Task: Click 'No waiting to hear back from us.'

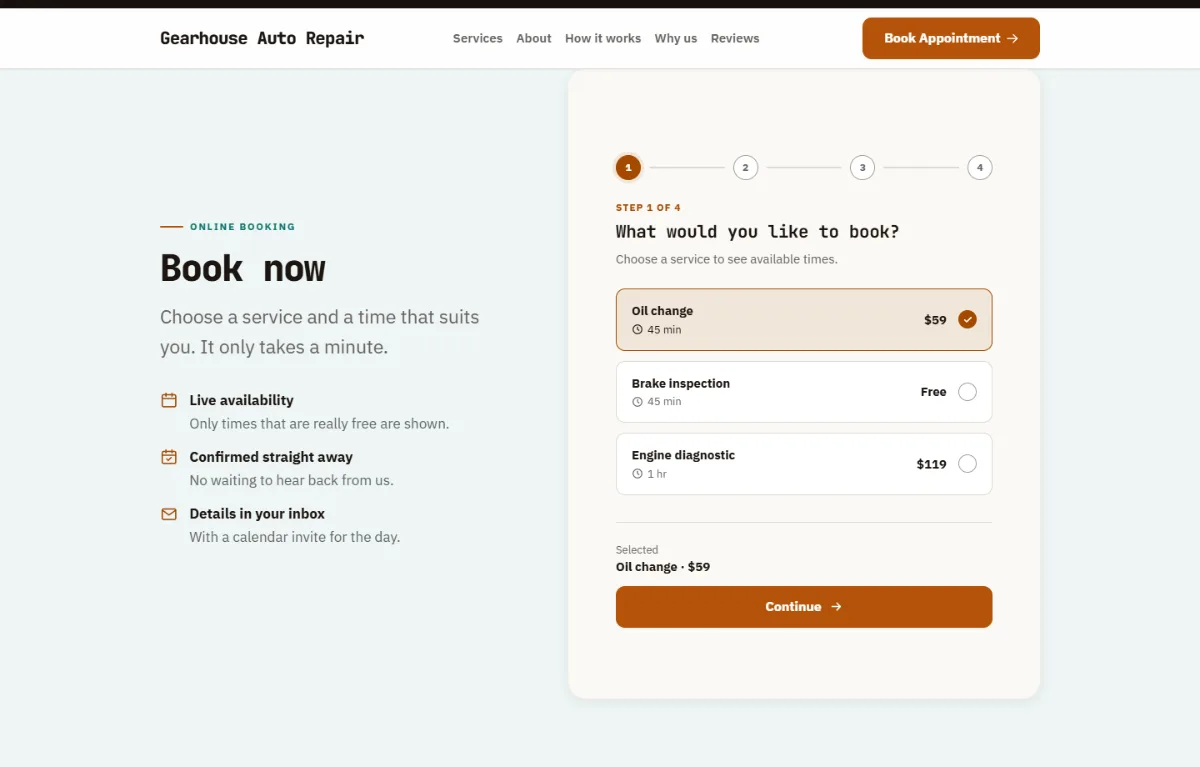Action: pos(292,480)
